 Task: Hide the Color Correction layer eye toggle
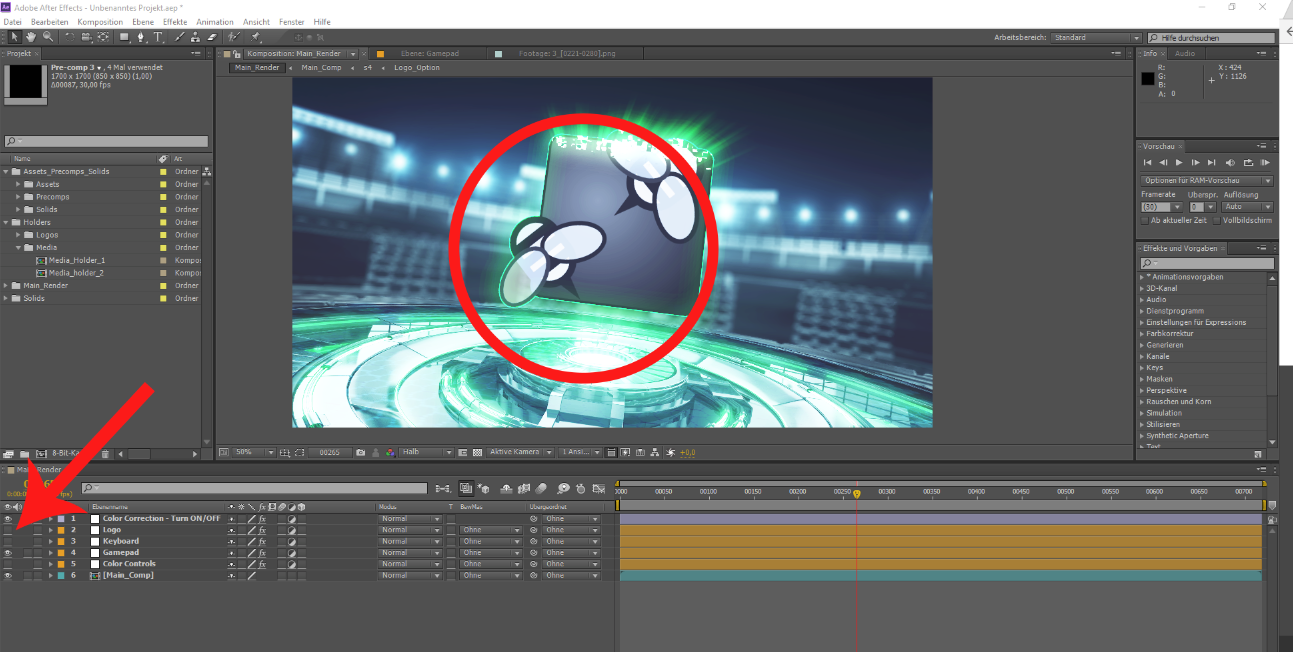point(8,519)
